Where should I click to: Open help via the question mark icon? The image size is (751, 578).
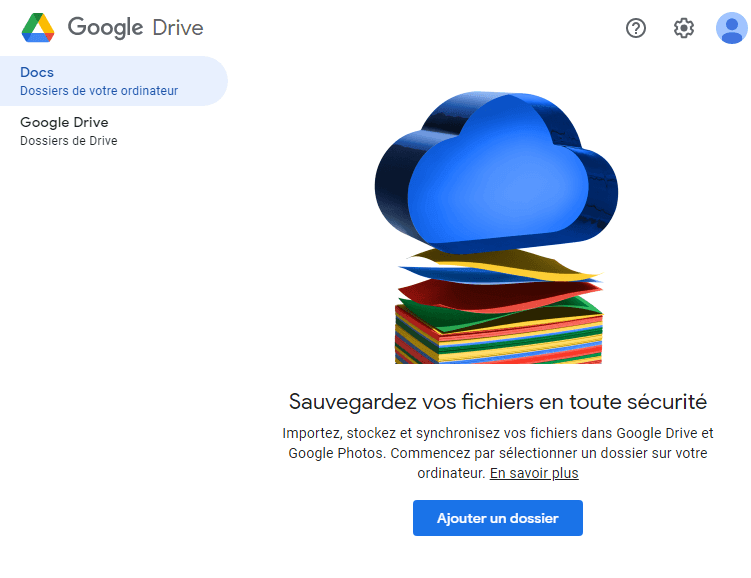pos(636,28)
